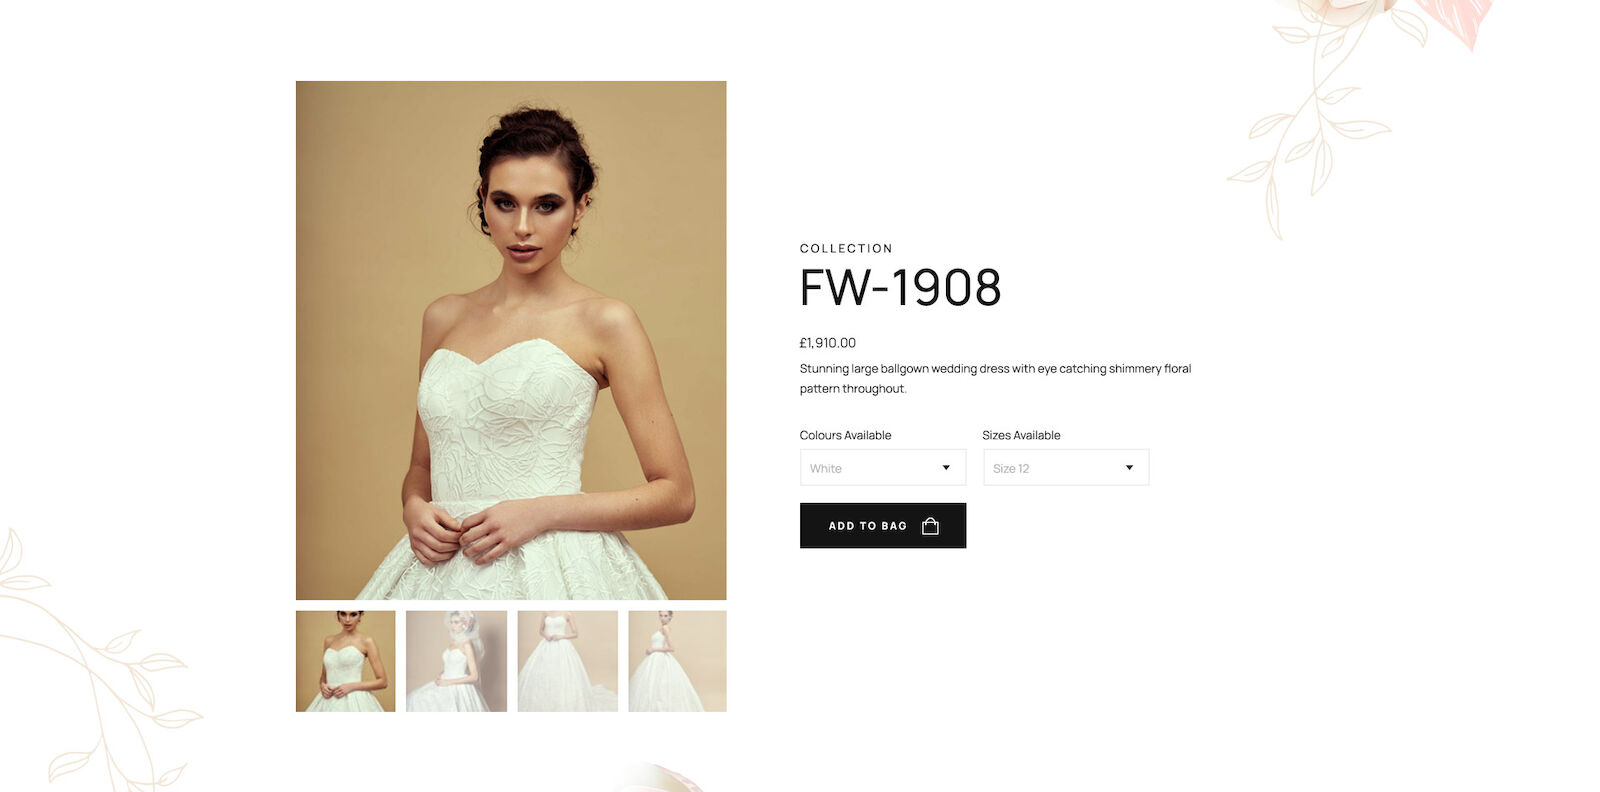Select the second thumbnail with veil
Viewport: 1600px width, 792px height.
pyautogui.click(x=456, y=661)
